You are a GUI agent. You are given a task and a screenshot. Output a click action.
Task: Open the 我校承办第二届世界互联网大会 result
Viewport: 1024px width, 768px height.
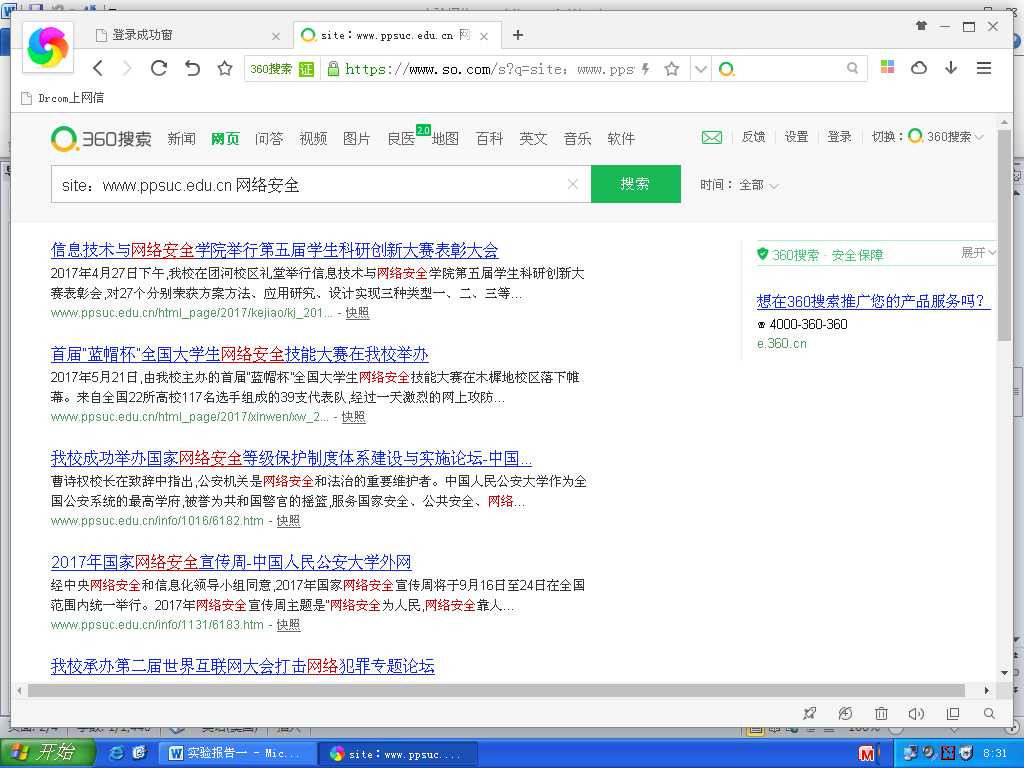point(243,666)
